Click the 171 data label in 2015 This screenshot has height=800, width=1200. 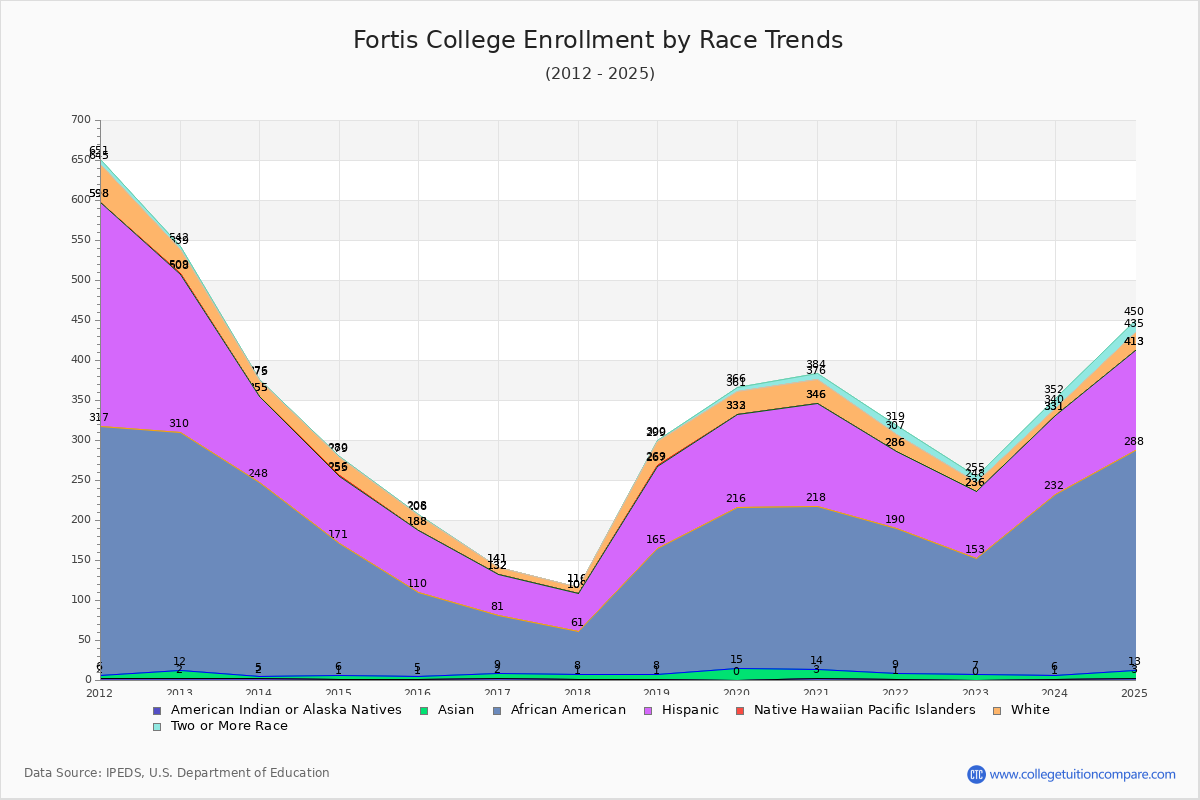[x=338, y=535]
